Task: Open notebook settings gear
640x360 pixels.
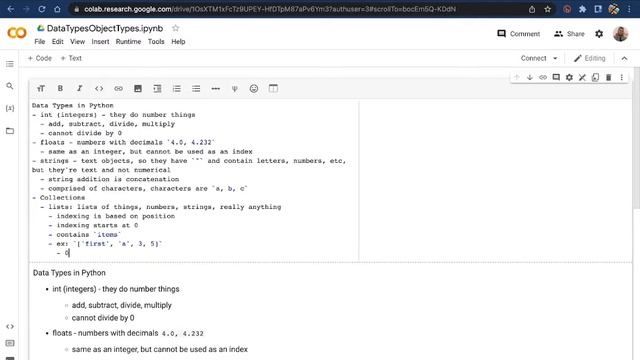Action: pyautogui.click(x=599, y=34)
